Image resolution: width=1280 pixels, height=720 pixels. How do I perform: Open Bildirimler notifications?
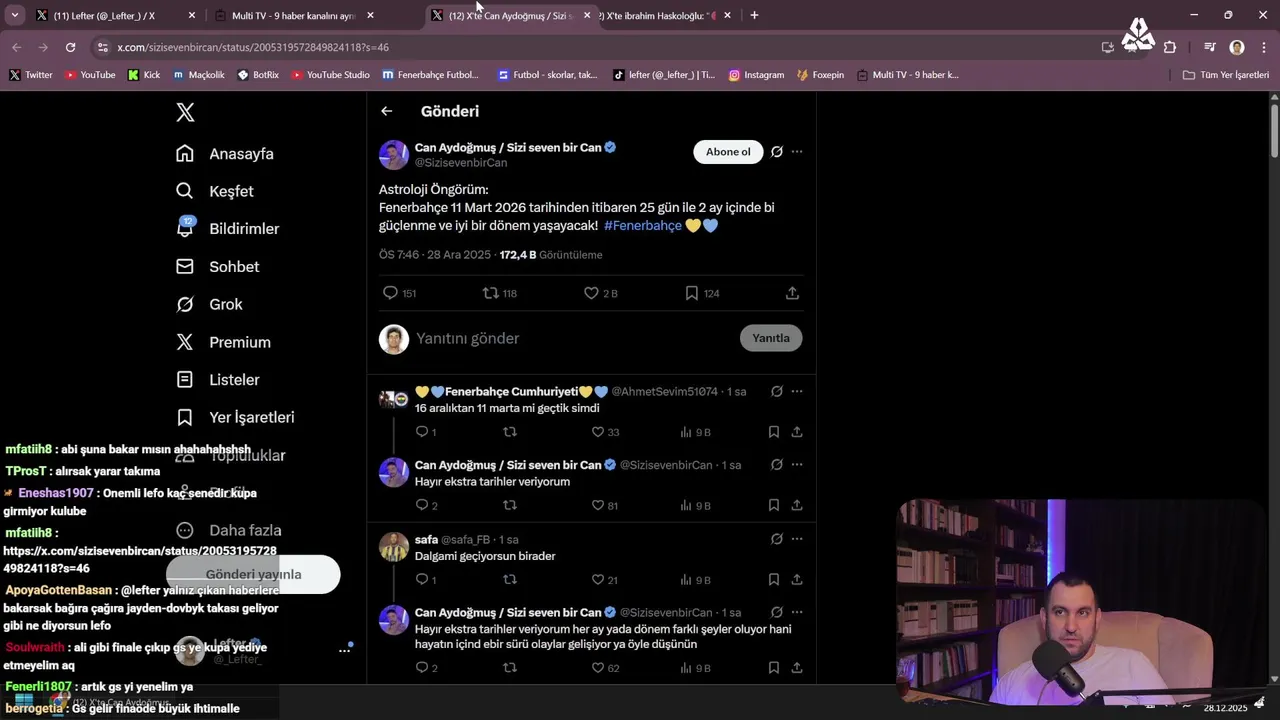(x=228, y=228)
